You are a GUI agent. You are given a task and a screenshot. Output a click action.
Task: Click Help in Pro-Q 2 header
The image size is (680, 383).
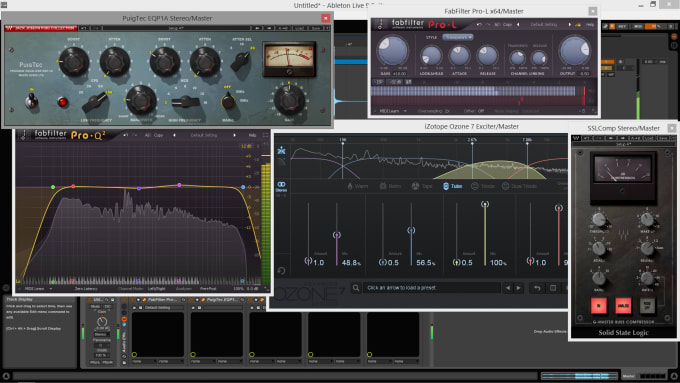[x=252, y=135]
